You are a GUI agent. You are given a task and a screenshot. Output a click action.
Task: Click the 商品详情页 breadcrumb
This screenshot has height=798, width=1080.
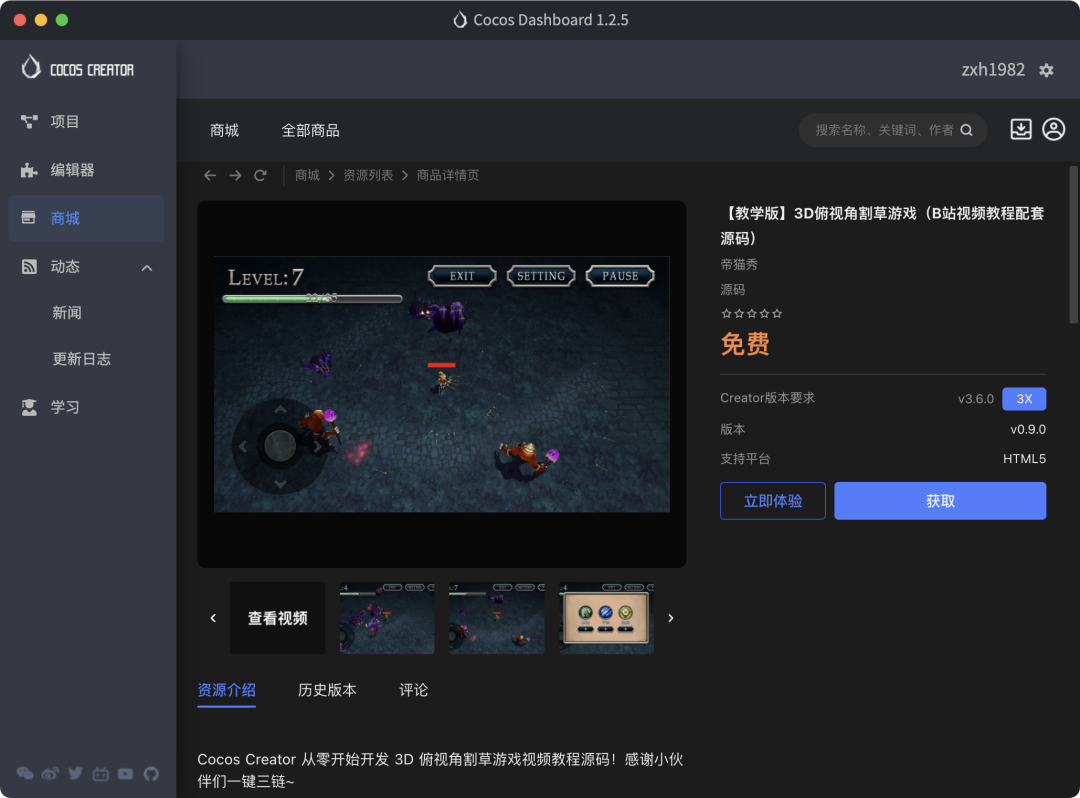coord(448,176)
